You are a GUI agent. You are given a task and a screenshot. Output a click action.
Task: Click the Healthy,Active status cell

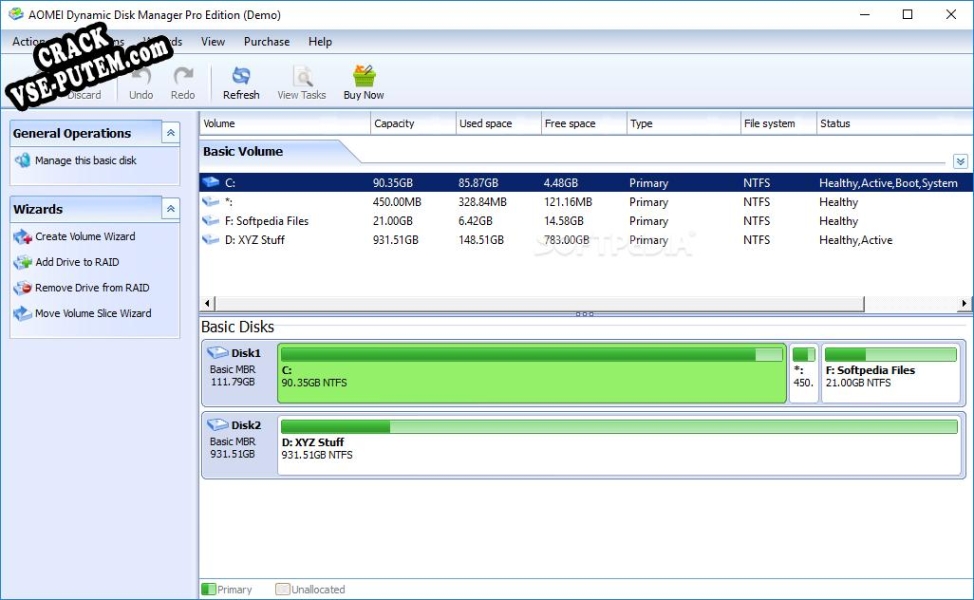click(x=855, y=240)
